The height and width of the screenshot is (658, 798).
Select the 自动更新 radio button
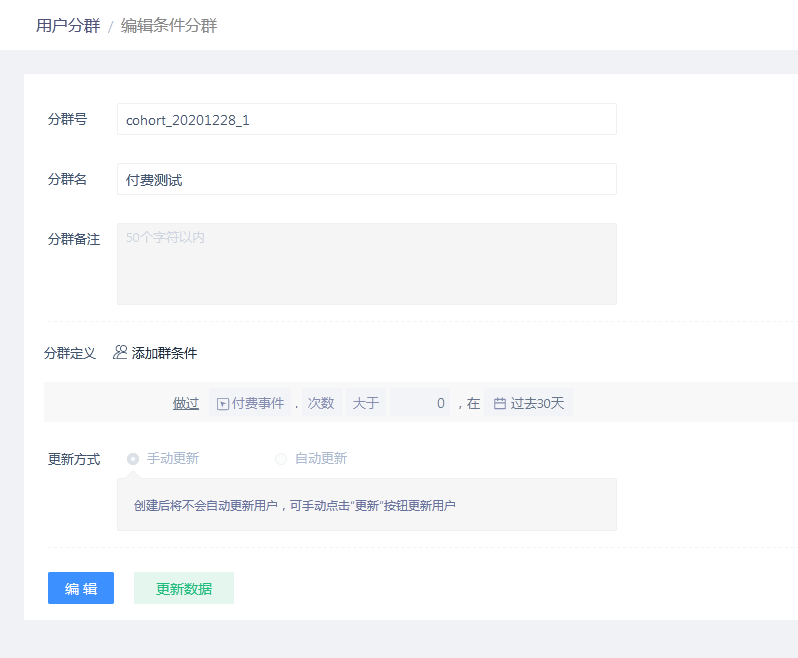click(x=281, y=459)
